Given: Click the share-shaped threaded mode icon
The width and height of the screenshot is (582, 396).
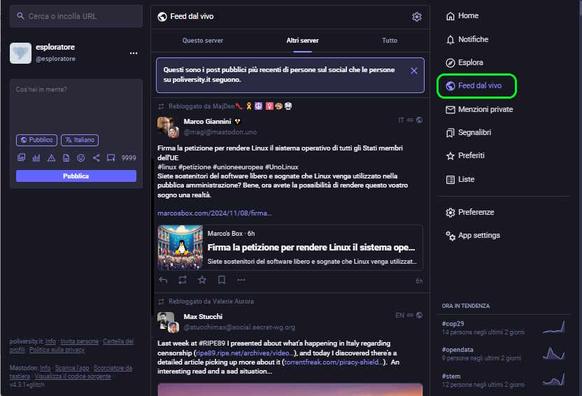Looking at the screenshot, I should point(96,158).
